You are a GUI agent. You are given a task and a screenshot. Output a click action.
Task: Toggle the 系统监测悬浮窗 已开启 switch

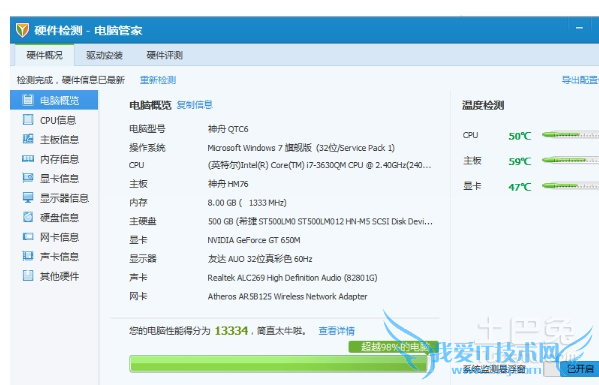click(x=571, y=369)
